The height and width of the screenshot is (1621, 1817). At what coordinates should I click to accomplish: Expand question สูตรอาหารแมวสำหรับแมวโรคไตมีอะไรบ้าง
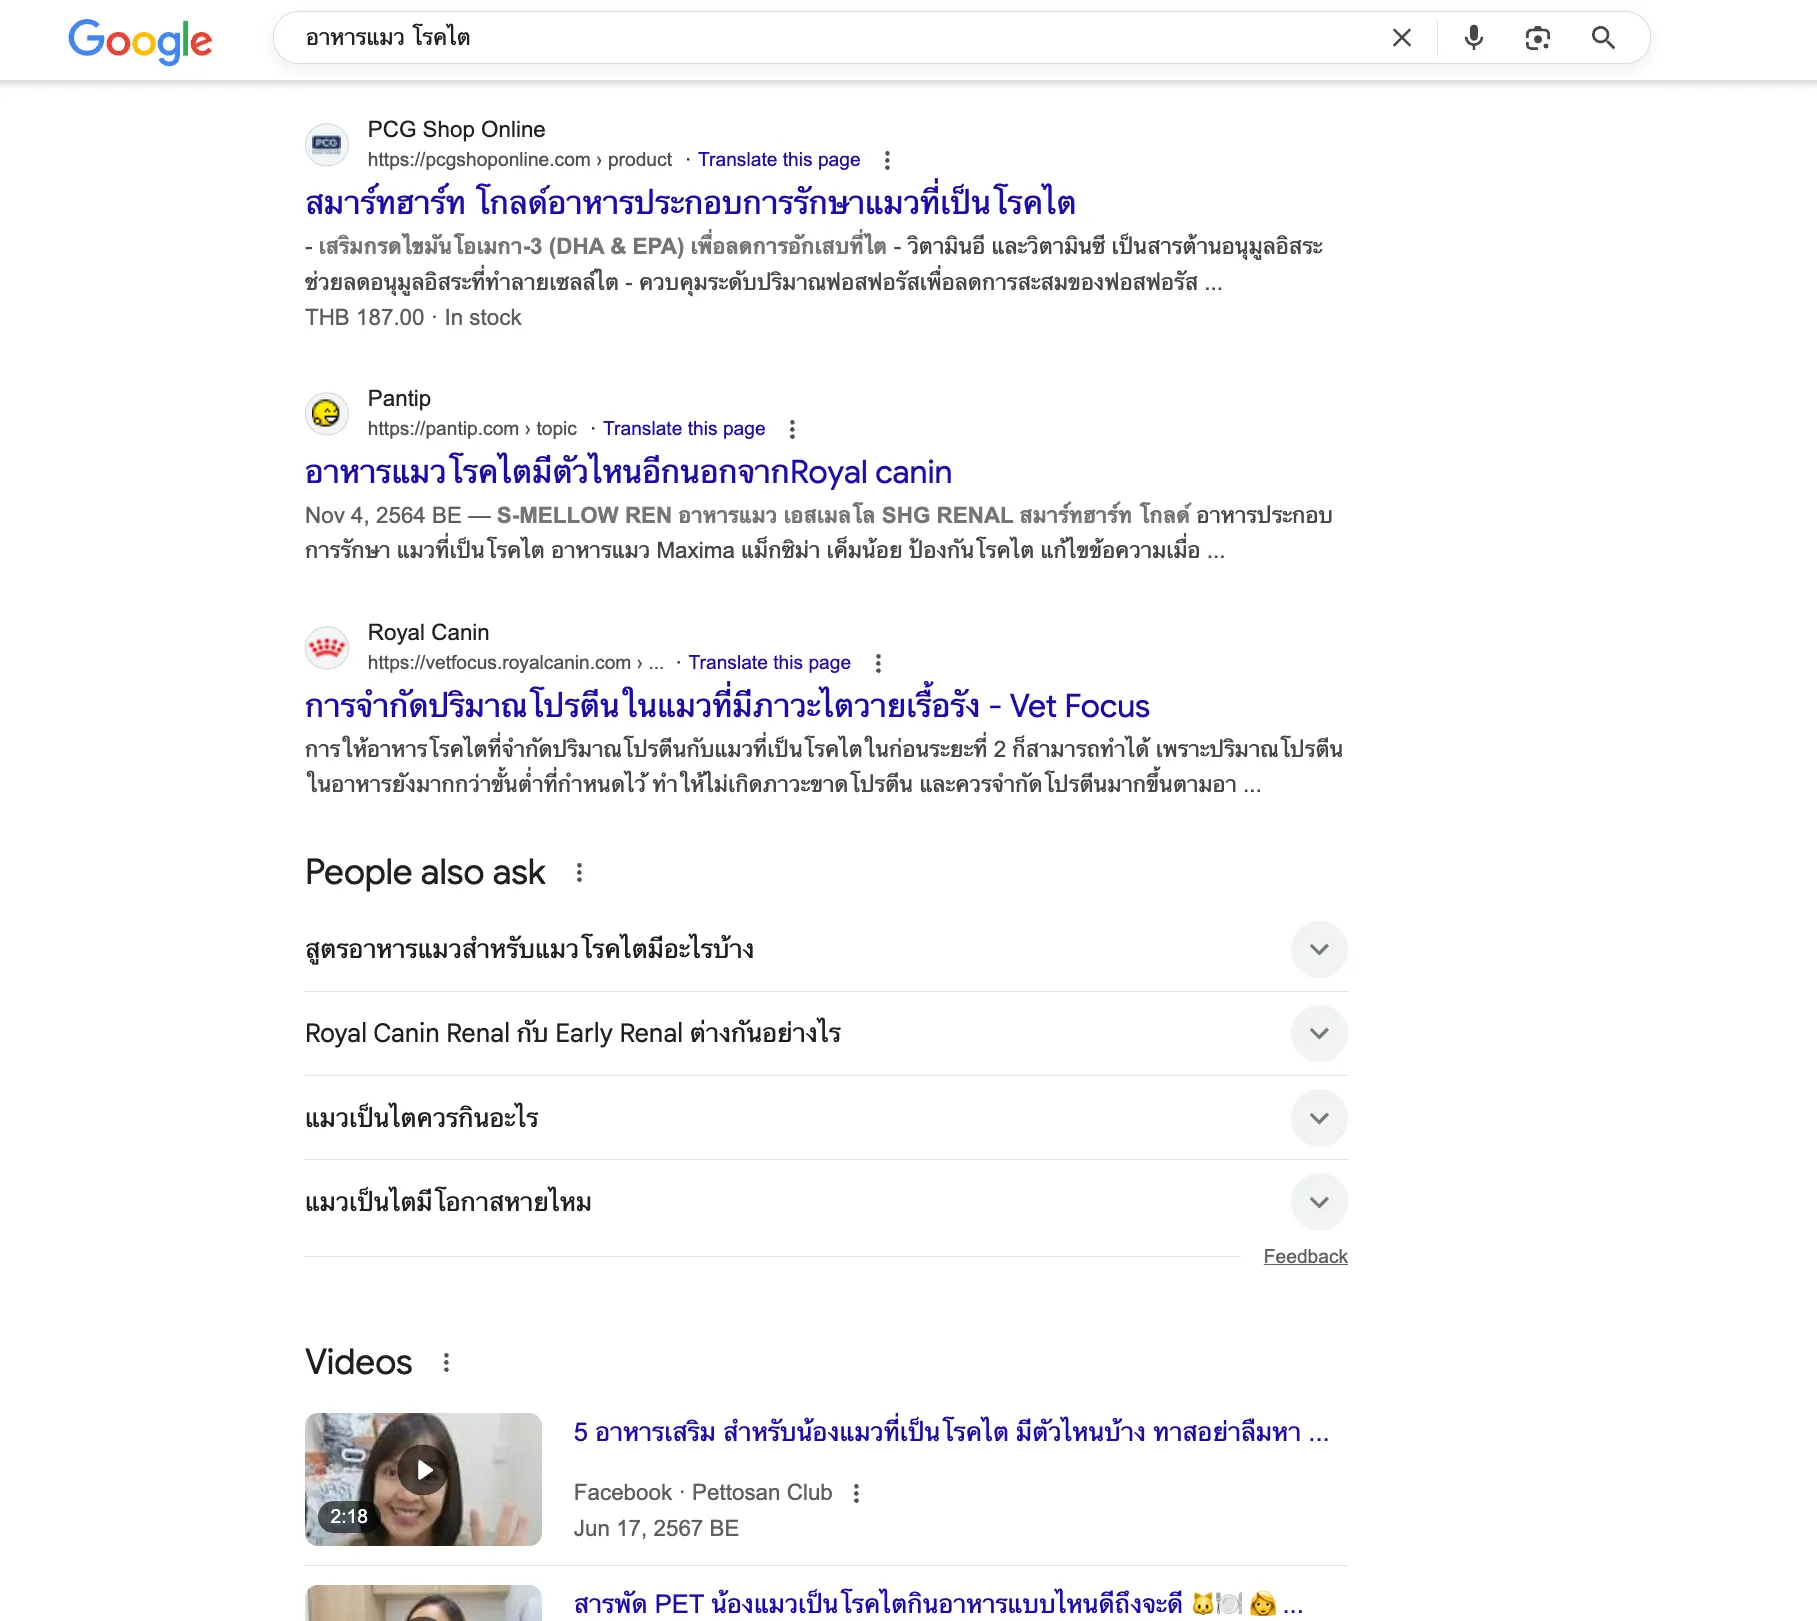pos(826,949)
